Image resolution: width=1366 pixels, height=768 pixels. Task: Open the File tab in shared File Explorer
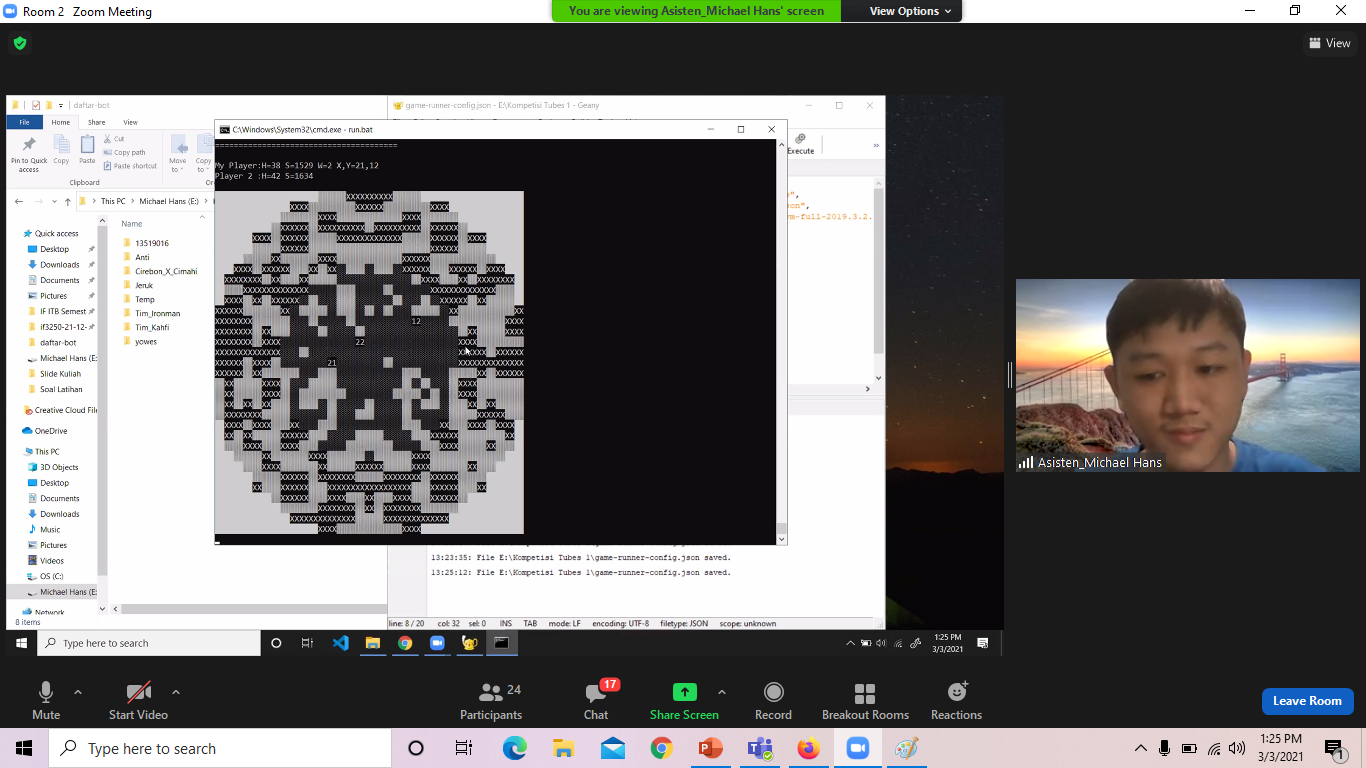[x=24, y=122]
